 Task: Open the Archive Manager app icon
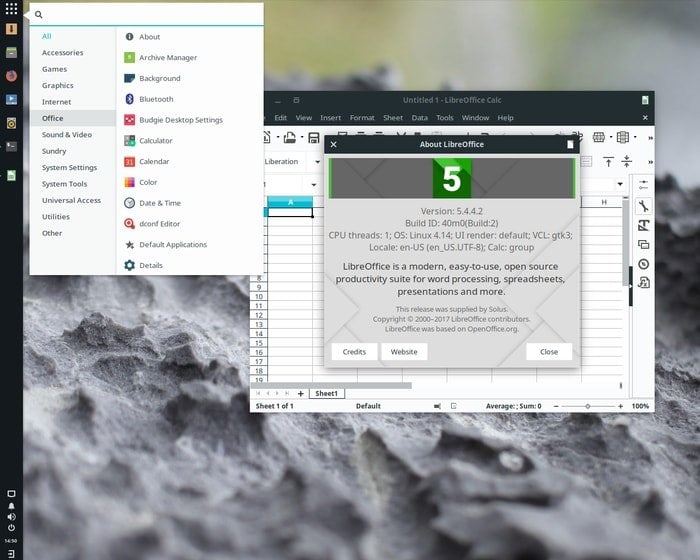point(129,57)
